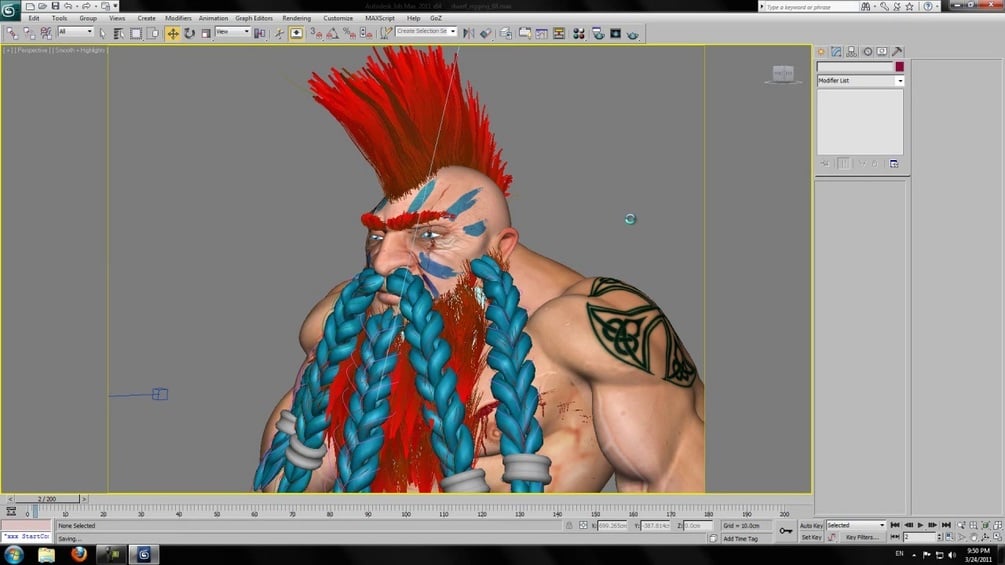Open the Perspective viewport label menu

32,50
